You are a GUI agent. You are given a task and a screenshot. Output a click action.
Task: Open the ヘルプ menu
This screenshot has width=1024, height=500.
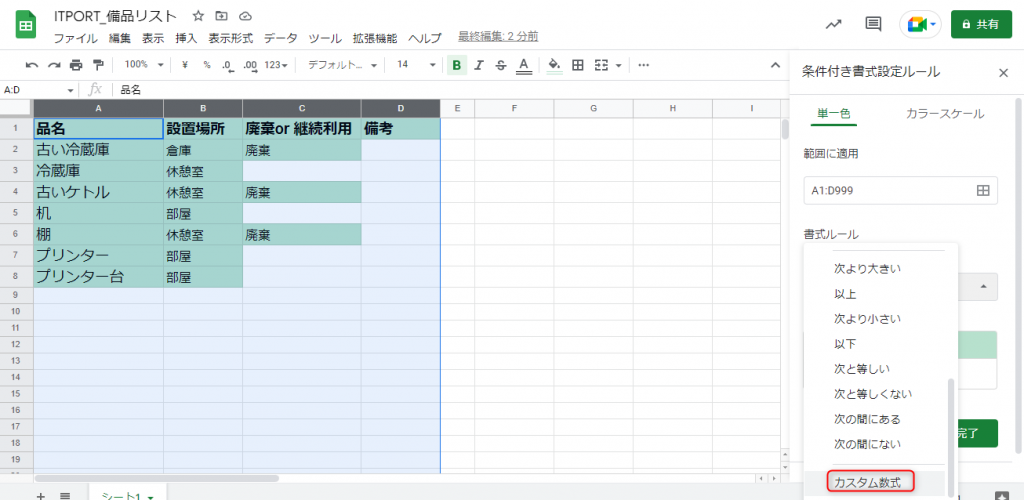[425, 38]
